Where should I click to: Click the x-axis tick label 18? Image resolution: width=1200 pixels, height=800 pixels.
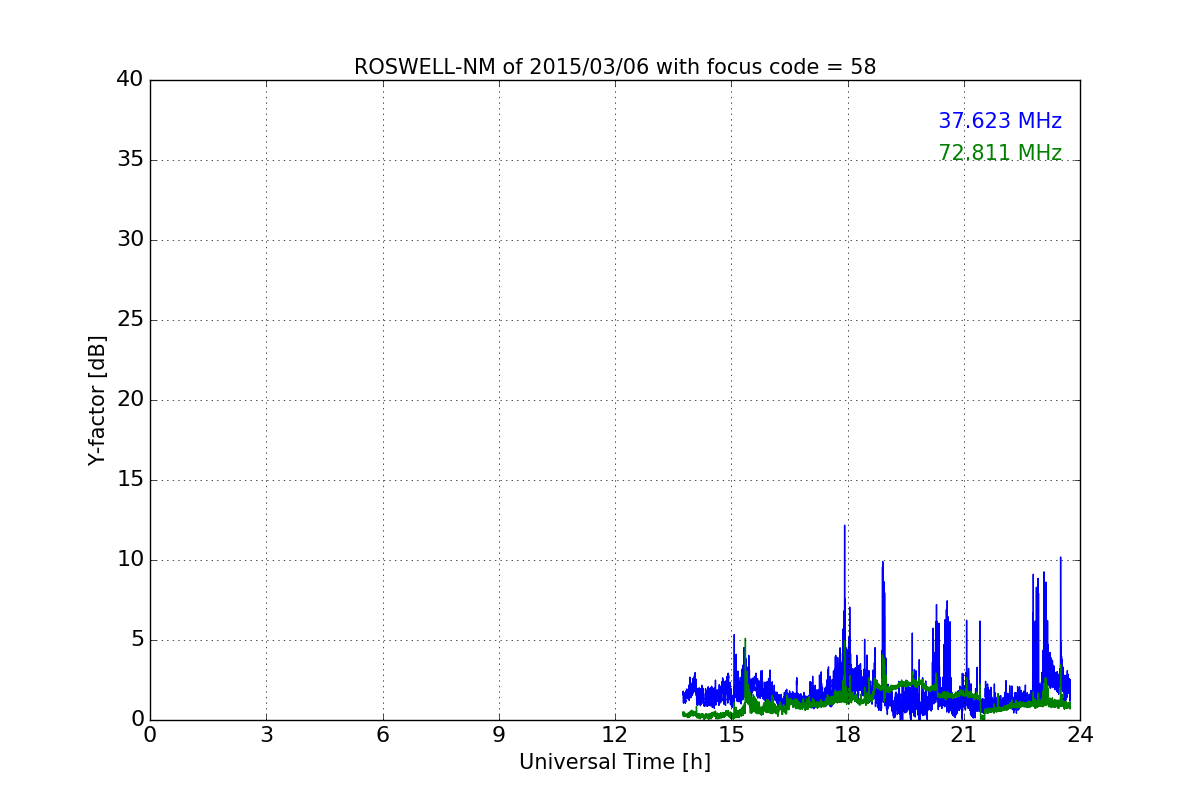coord(847,735)
